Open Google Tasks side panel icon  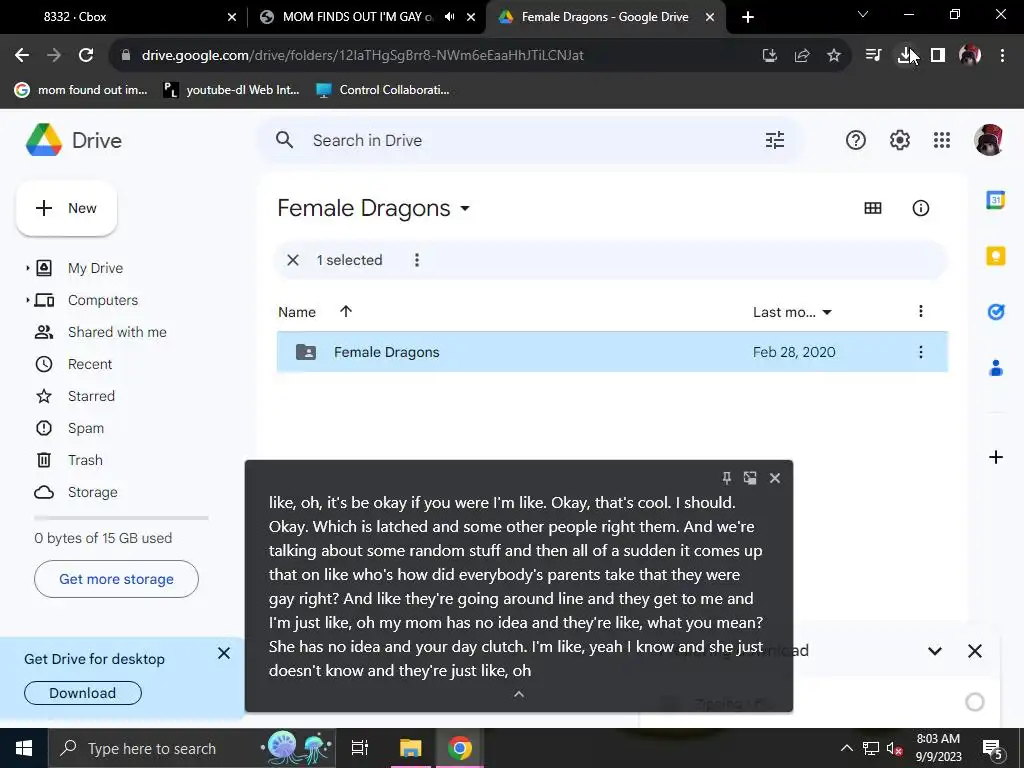click(x=995, y=312)
